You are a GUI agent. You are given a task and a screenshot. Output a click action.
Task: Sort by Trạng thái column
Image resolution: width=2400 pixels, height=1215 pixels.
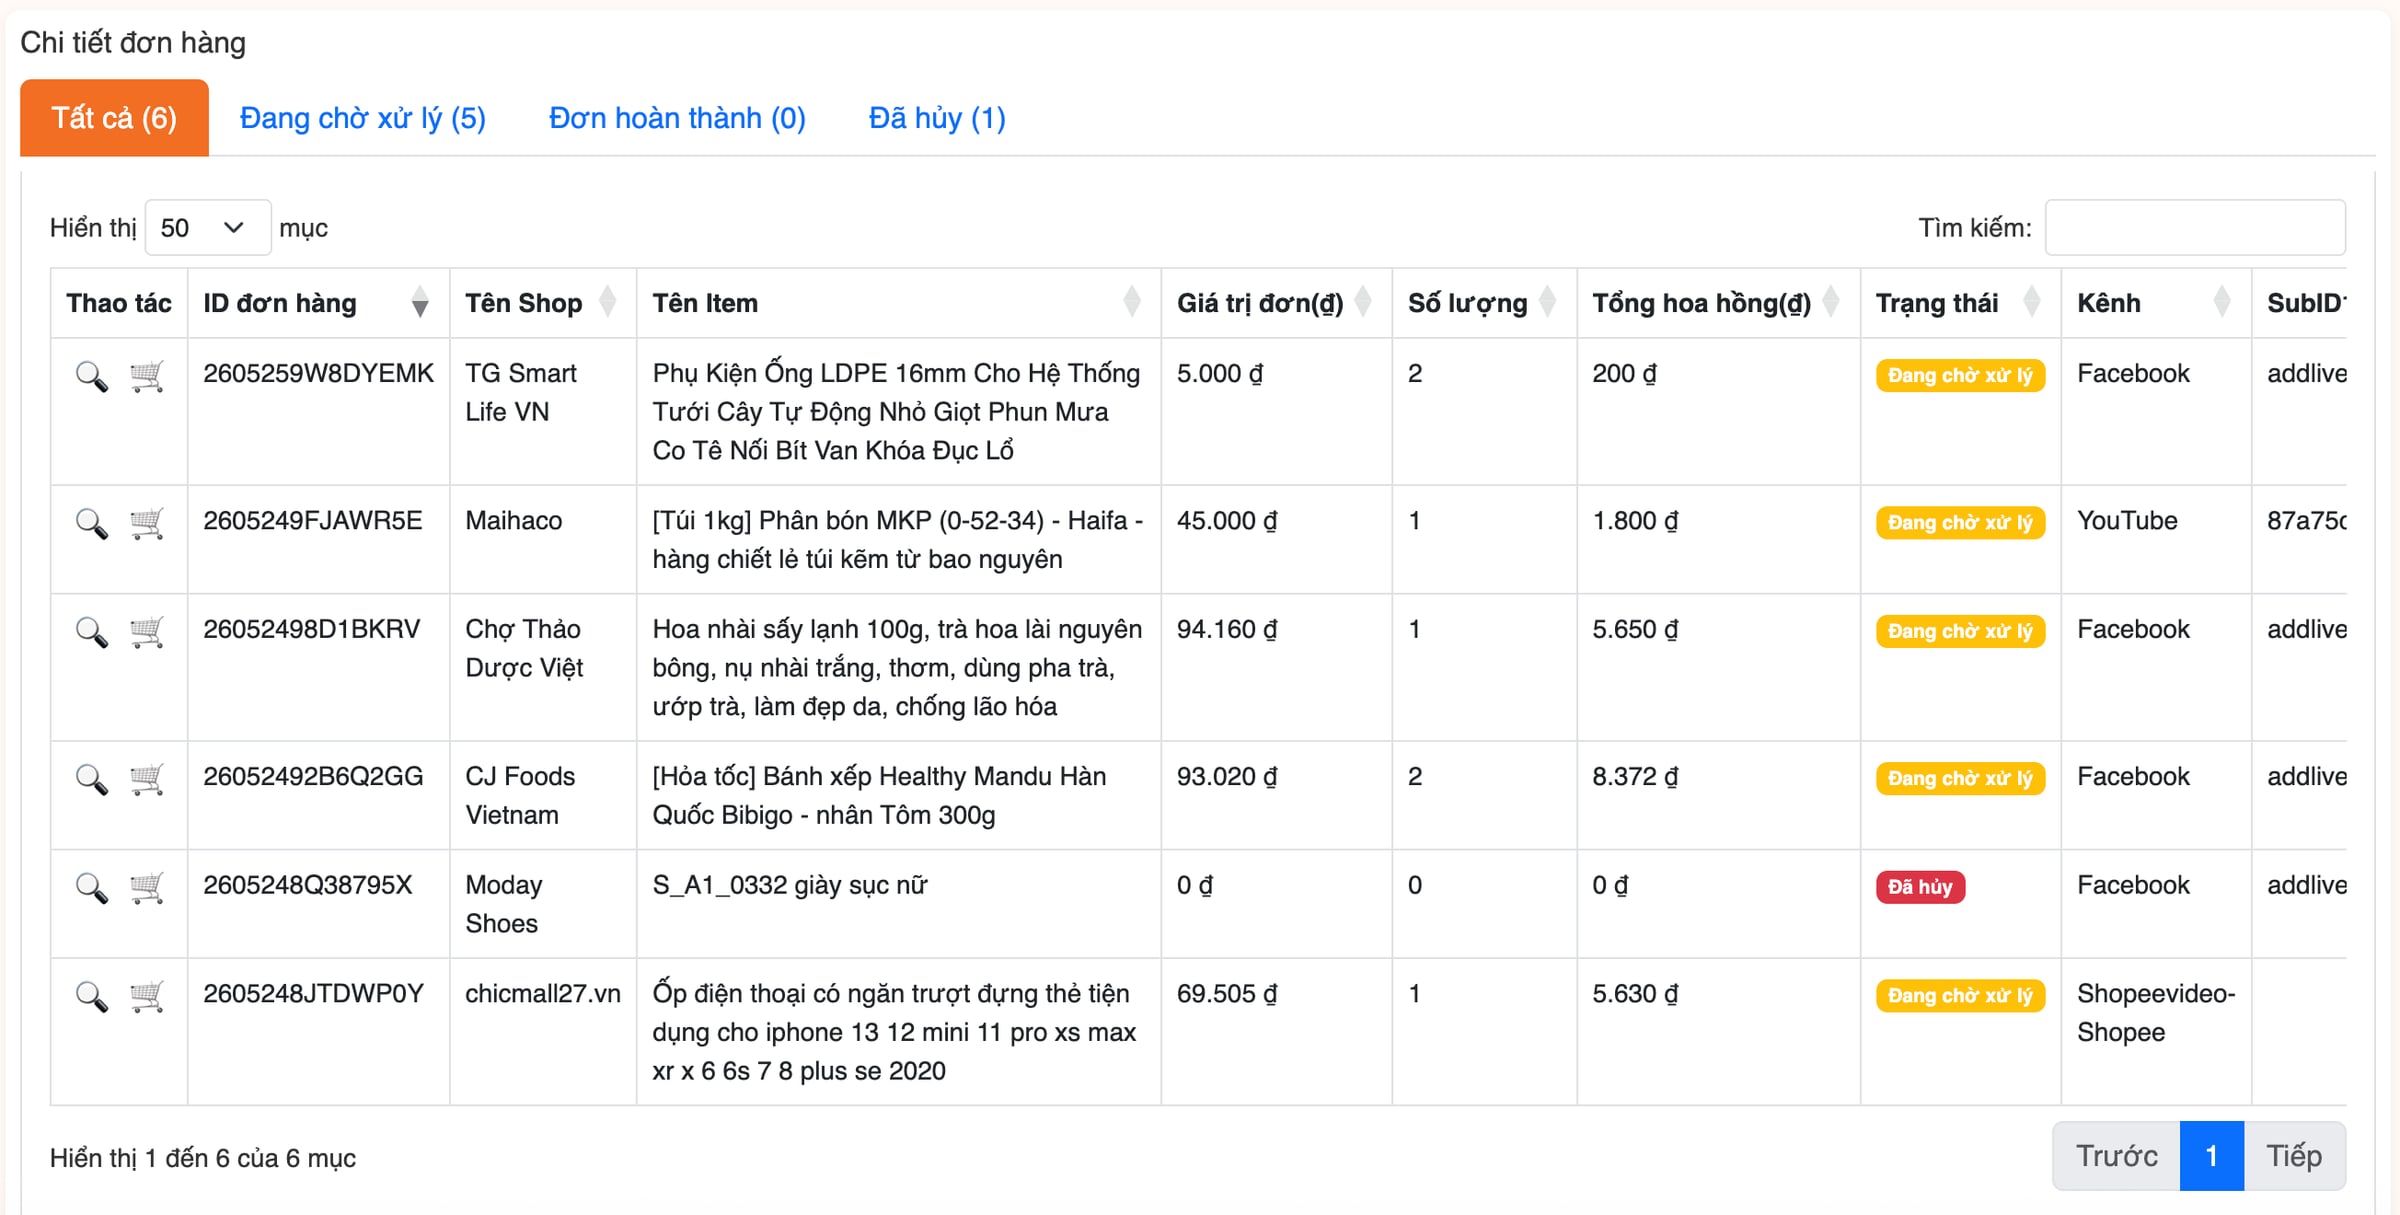[1960, 303]
